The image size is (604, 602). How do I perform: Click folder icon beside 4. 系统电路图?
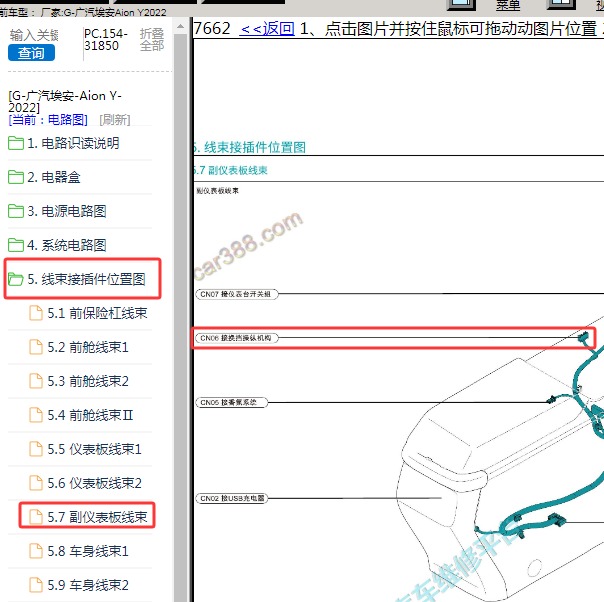[16, 245]
